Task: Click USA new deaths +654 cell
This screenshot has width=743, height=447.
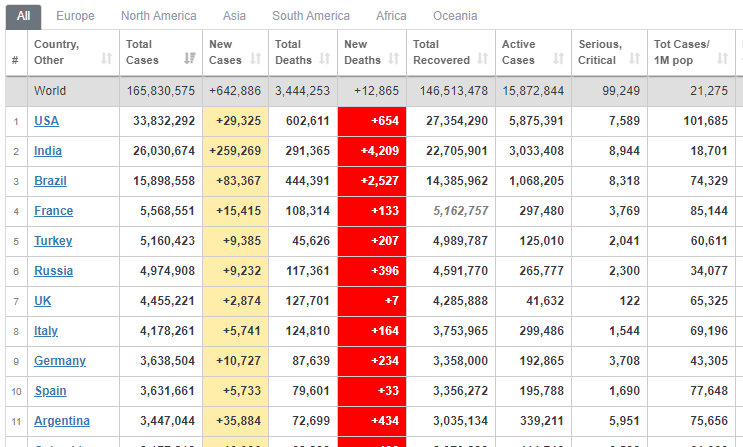Action: point(372,121)
